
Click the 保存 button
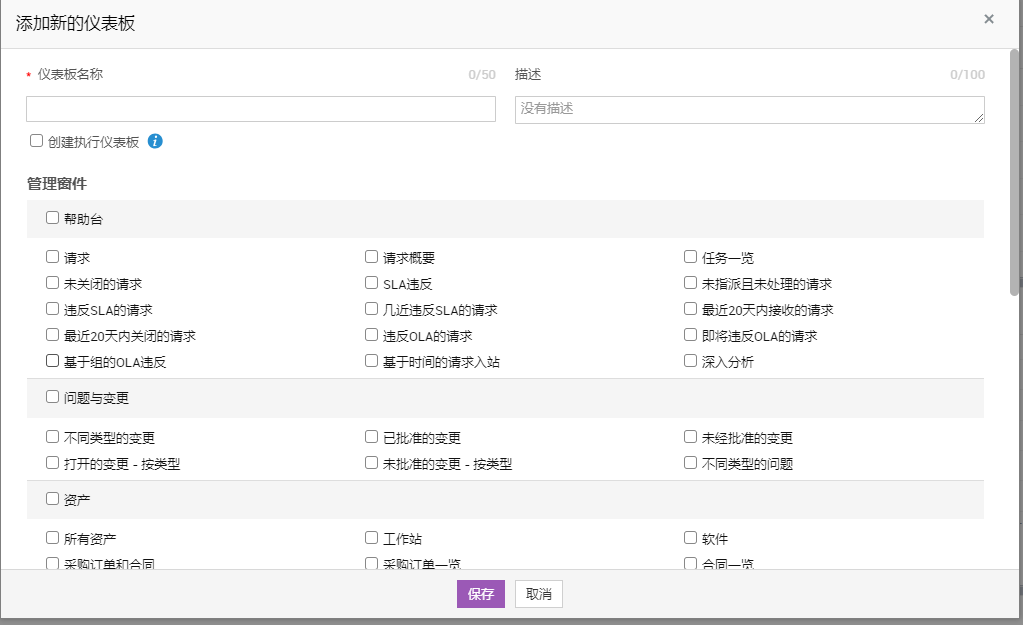pyautogui.click(x=481, y=594)
